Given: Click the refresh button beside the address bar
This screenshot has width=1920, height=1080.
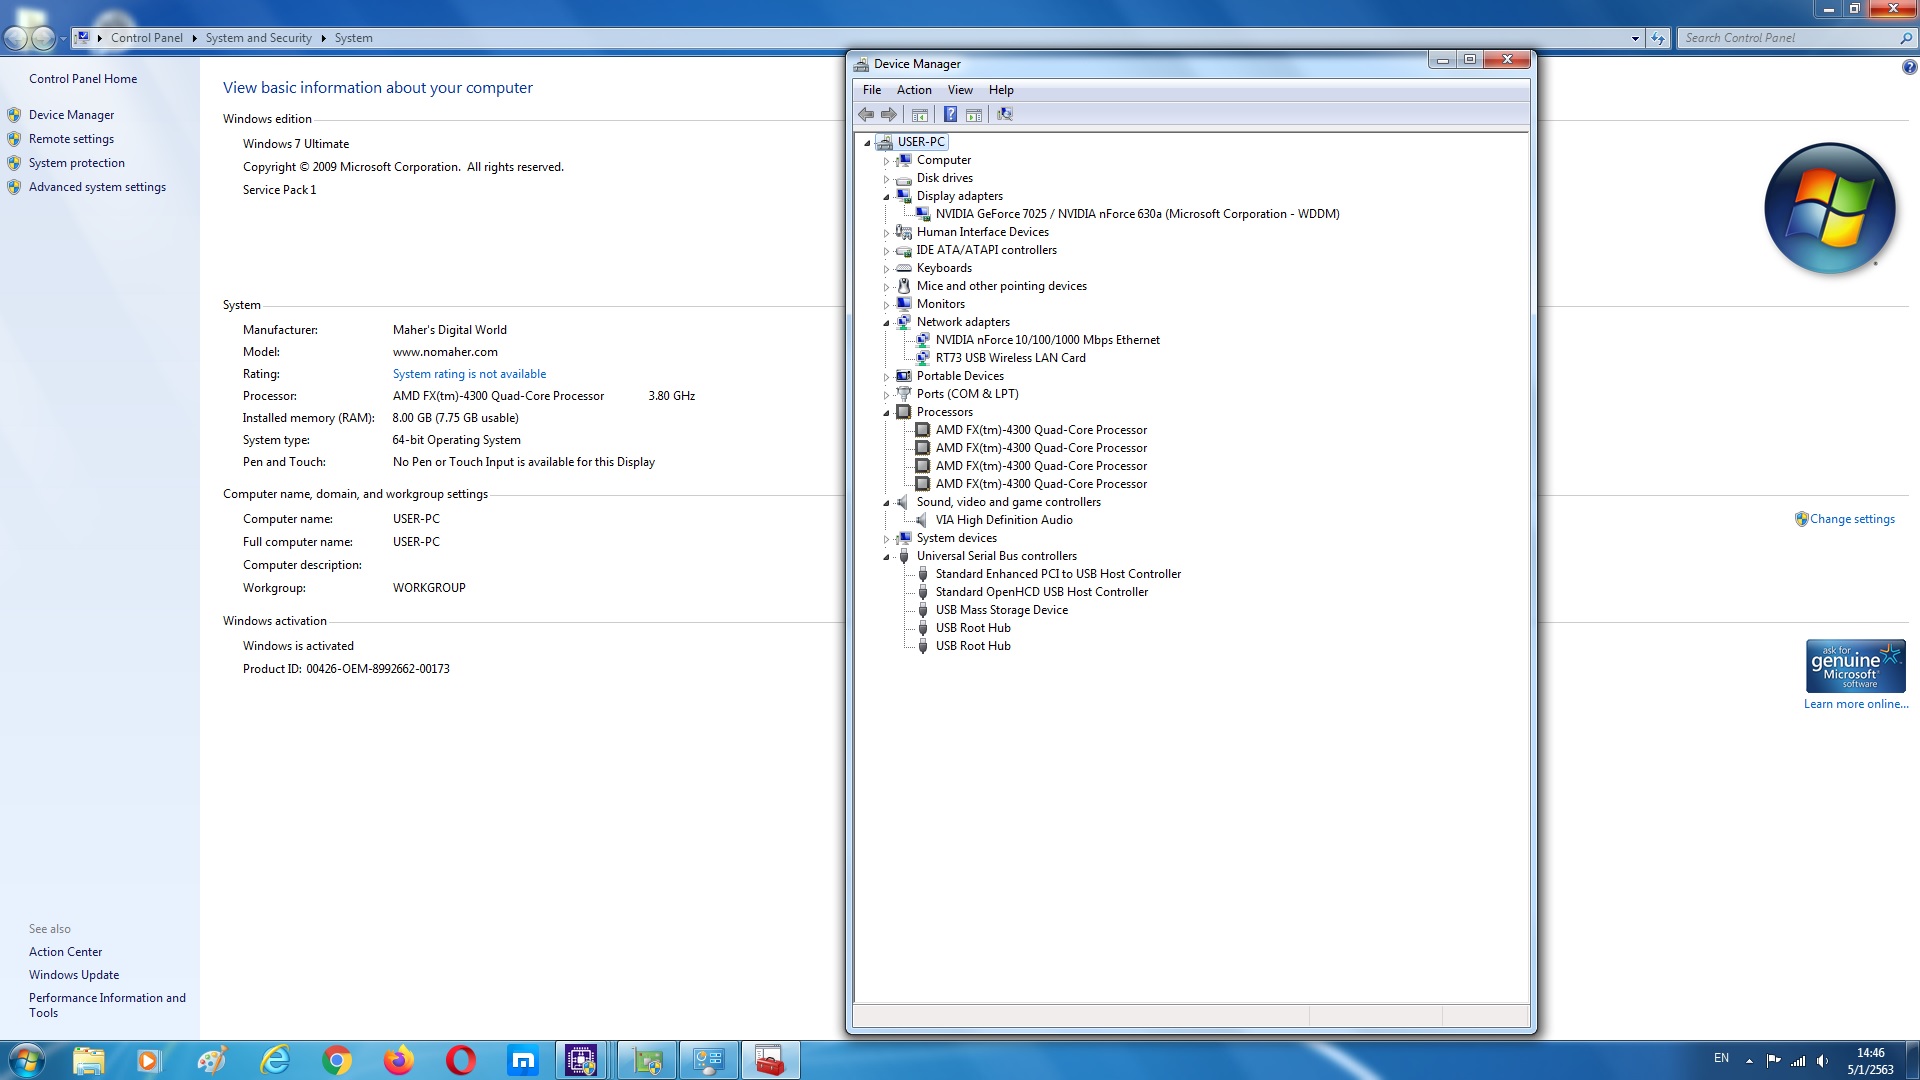Looking at the screenshot, I should tap(1658, 38).
